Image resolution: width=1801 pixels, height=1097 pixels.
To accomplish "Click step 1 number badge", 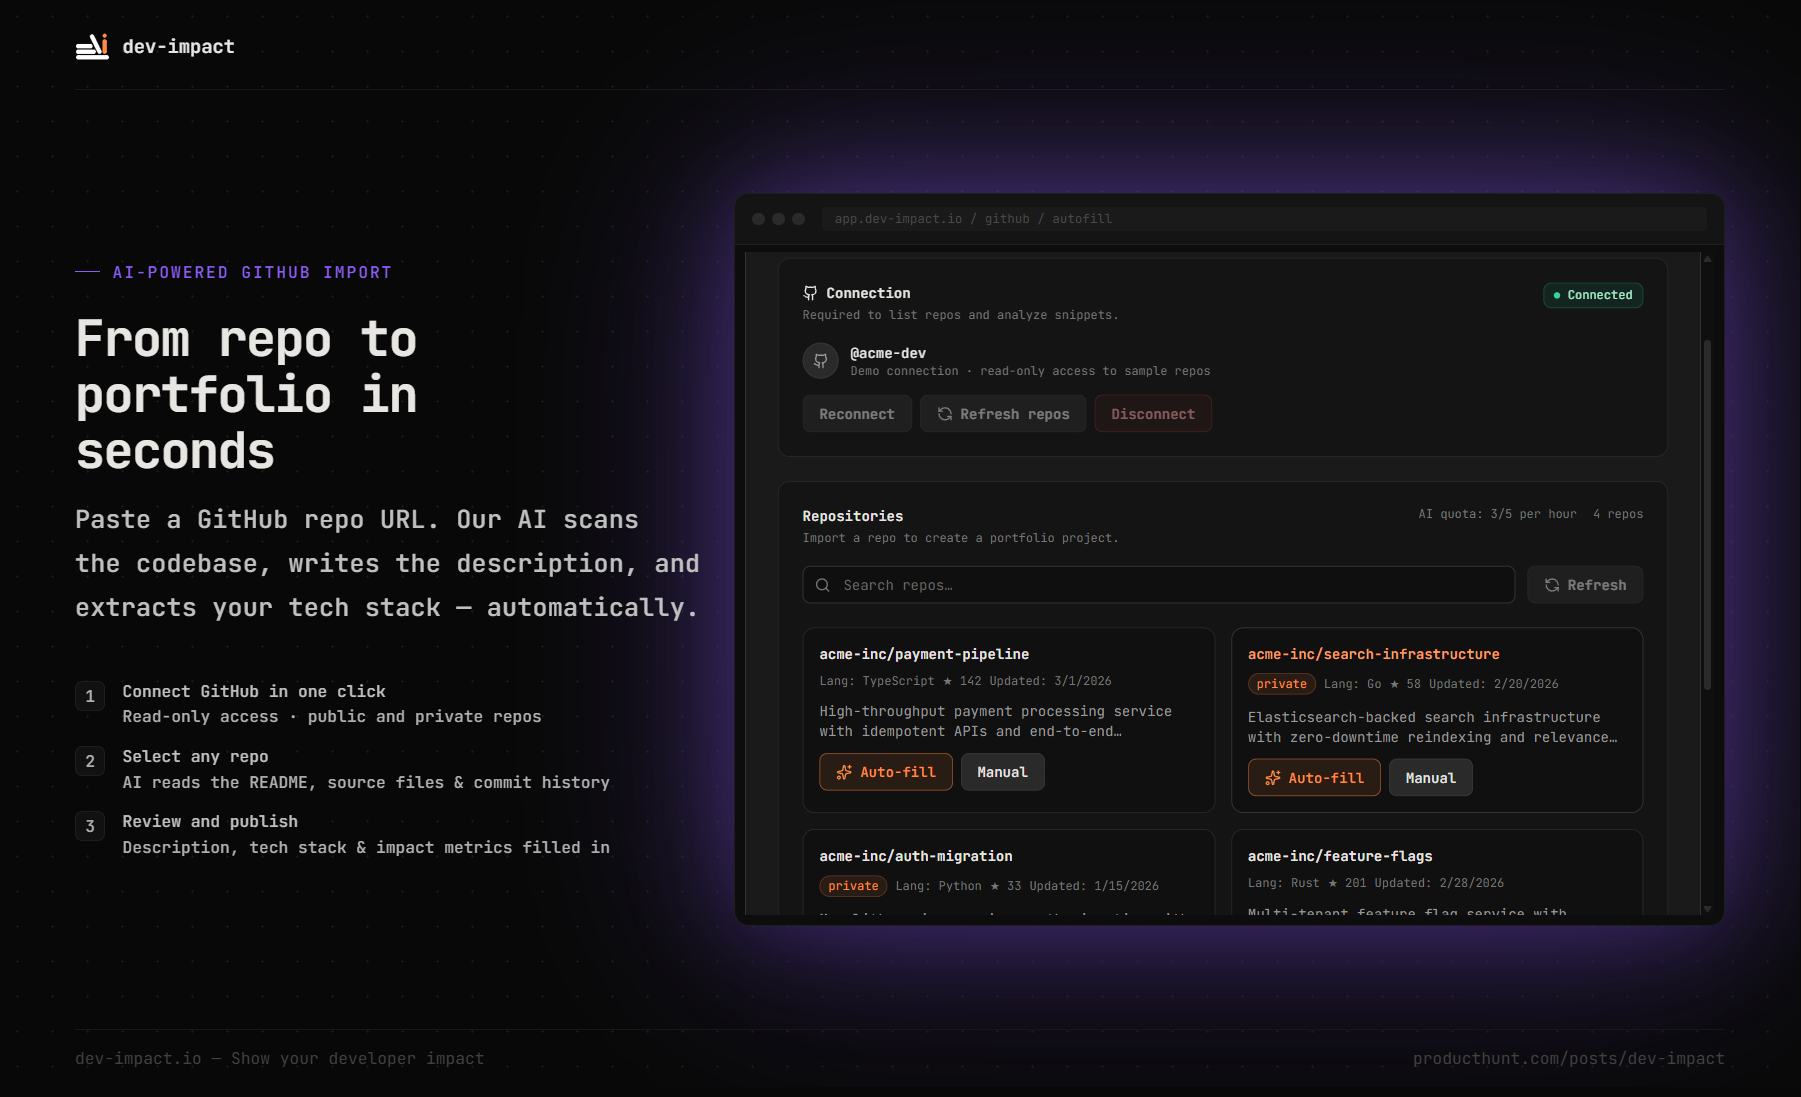I will (90, 696).
